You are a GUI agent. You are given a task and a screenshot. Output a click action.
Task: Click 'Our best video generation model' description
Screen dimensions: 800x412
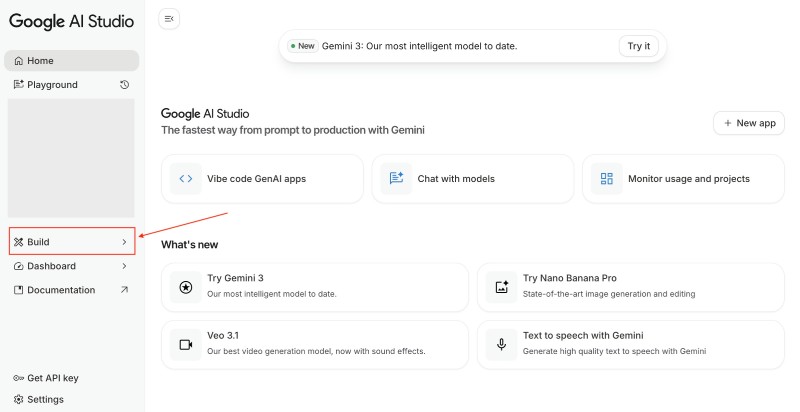tap(316, 351)
